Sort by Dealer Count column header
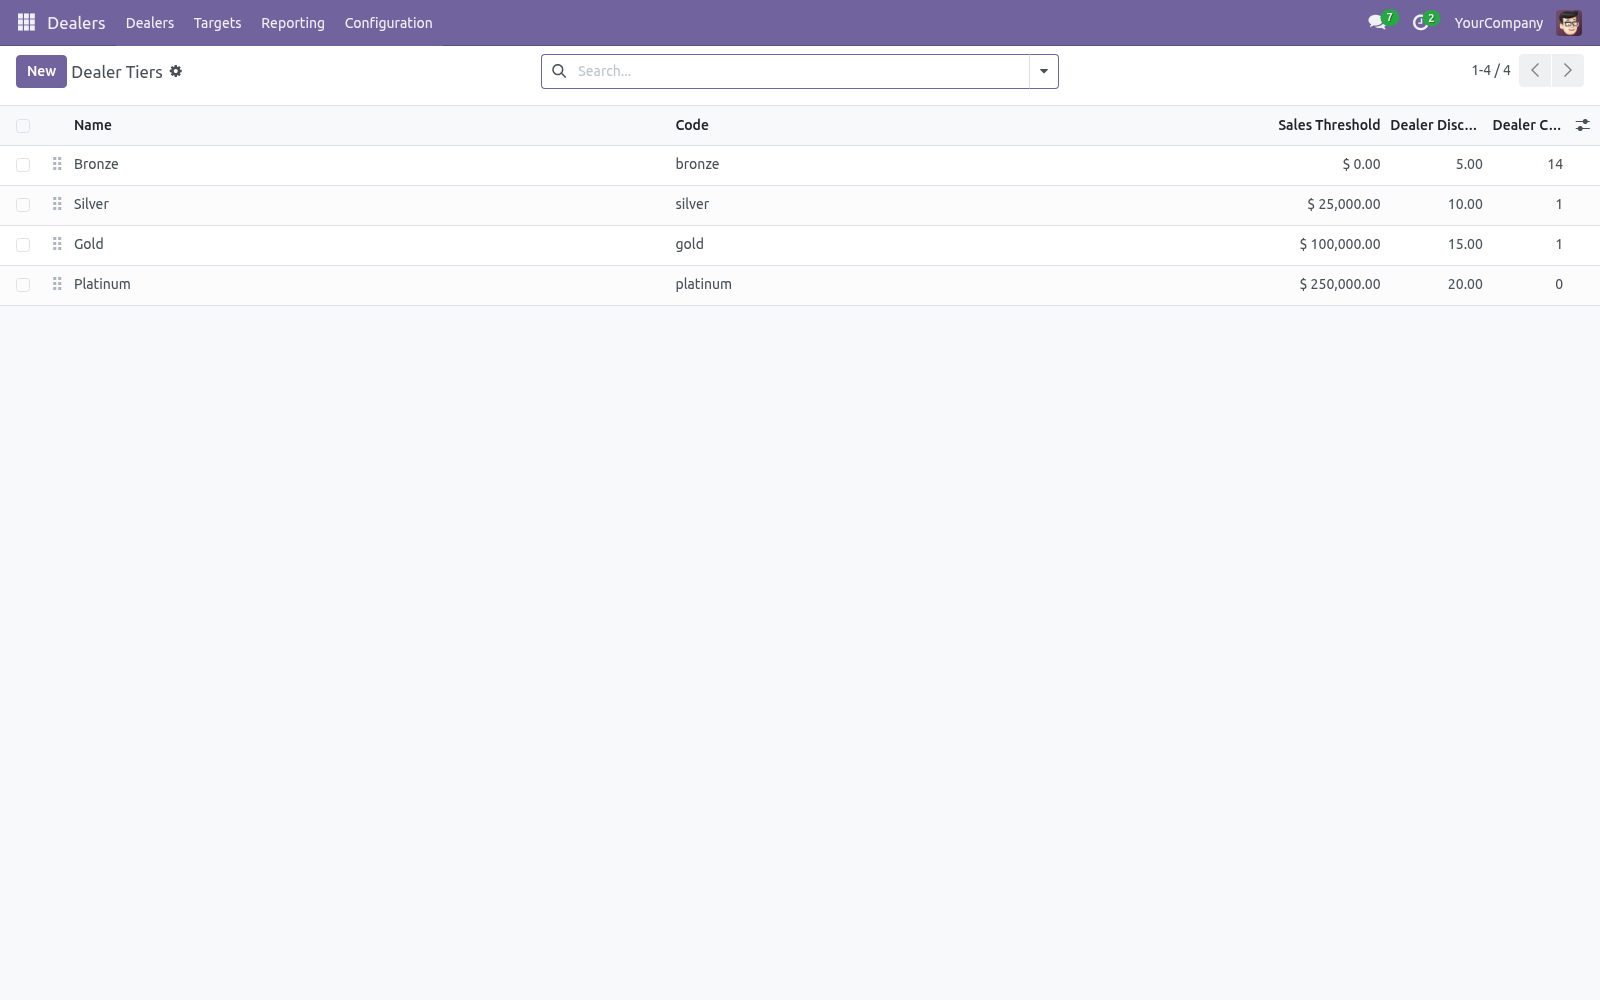 coord(1526,125)
